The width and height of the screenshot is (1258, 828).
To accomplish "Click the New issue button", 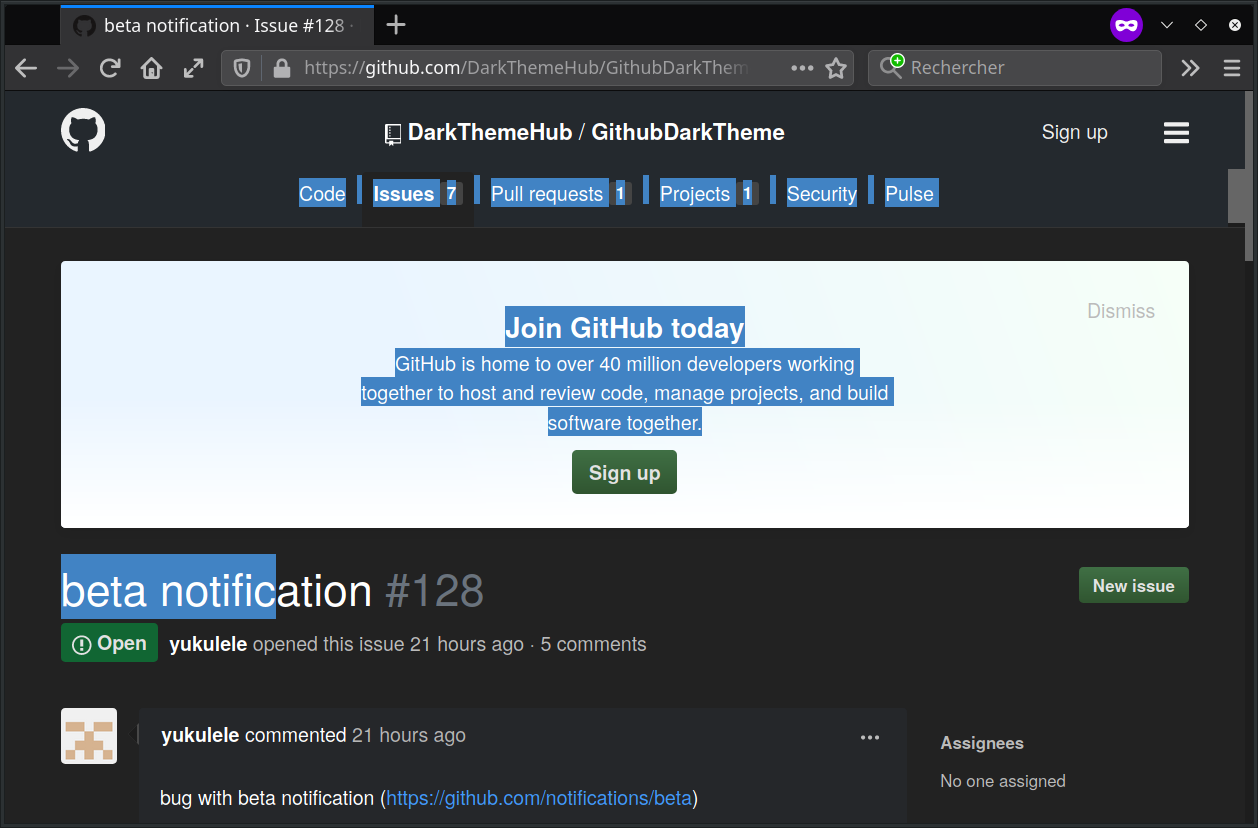I will 1133,586.
